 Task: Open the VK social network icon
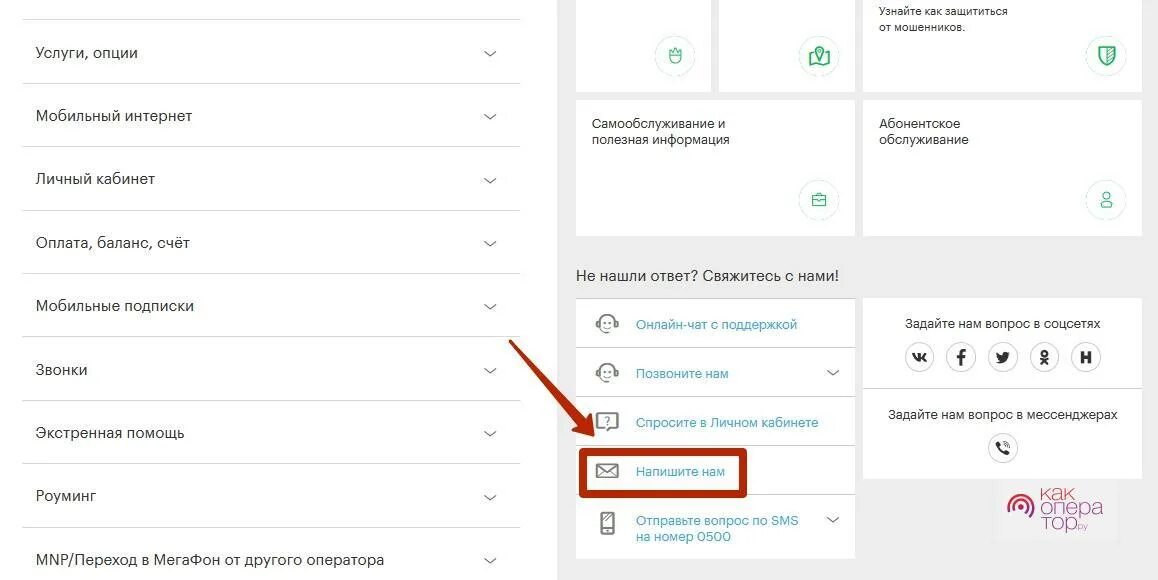(x=919, y=358)
